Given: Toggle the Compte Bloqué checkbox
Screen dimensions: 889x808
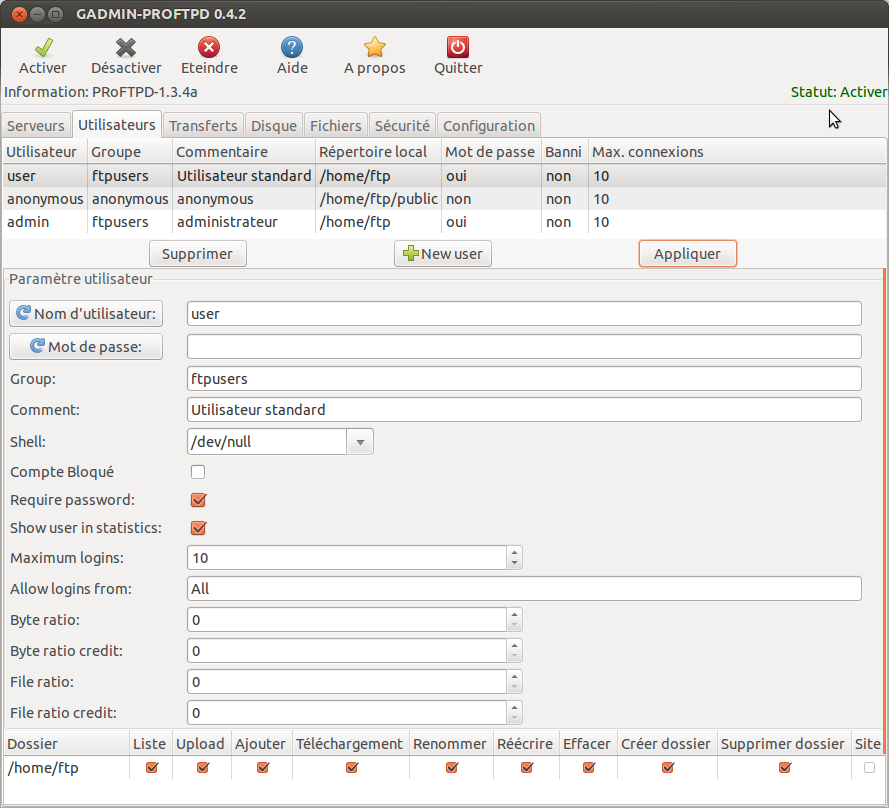Looking at the screenshot, I should pyautogui.click(x=198, y=472).
